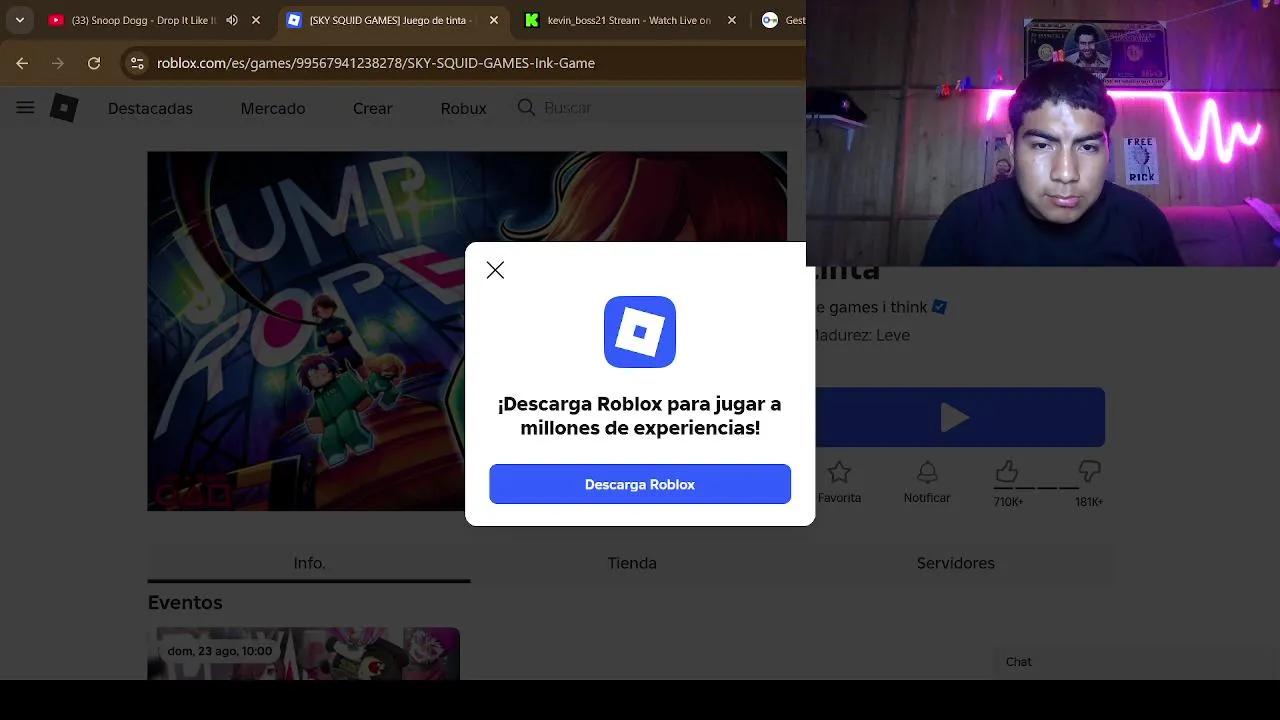Switch to Snoop Dogg YouTube tab
The image size is (1280, 720).
pyautogui.click(x=144, y=20)
